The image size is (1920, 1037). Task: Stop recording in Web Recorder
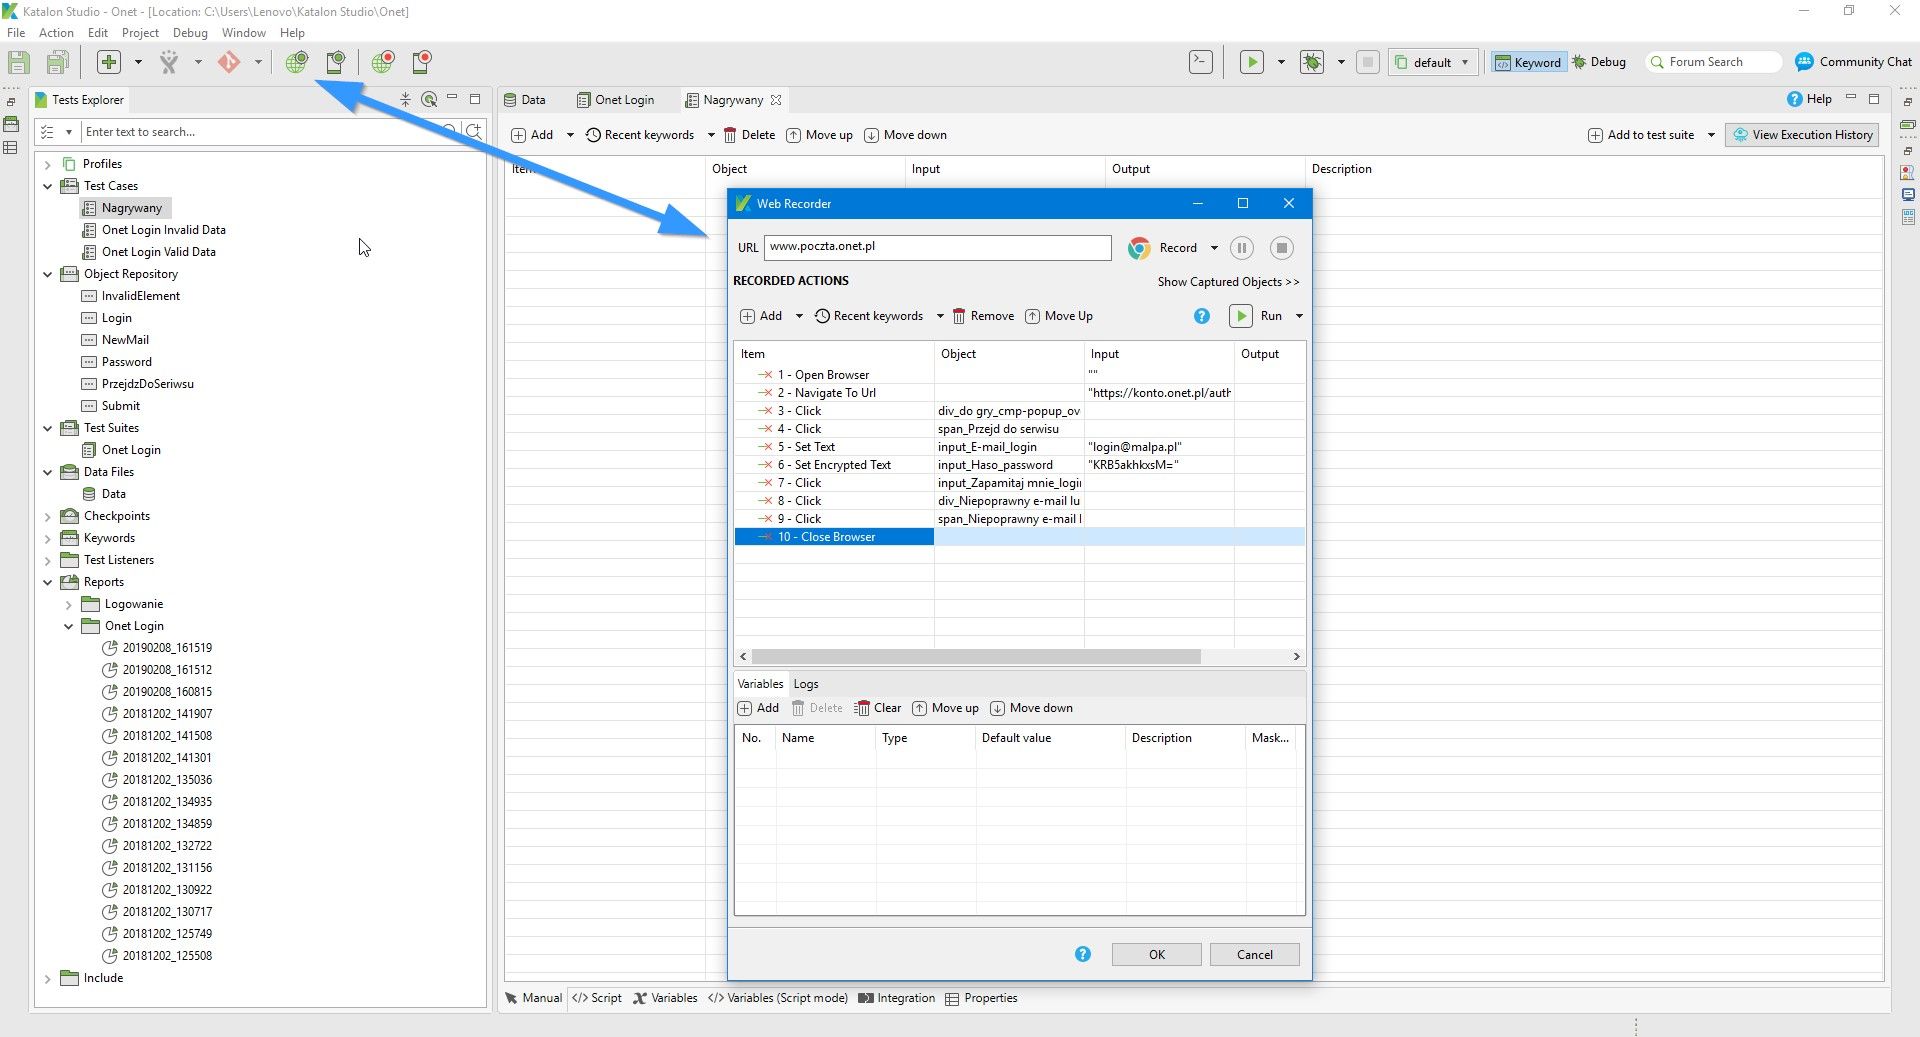click(1281, 248)
